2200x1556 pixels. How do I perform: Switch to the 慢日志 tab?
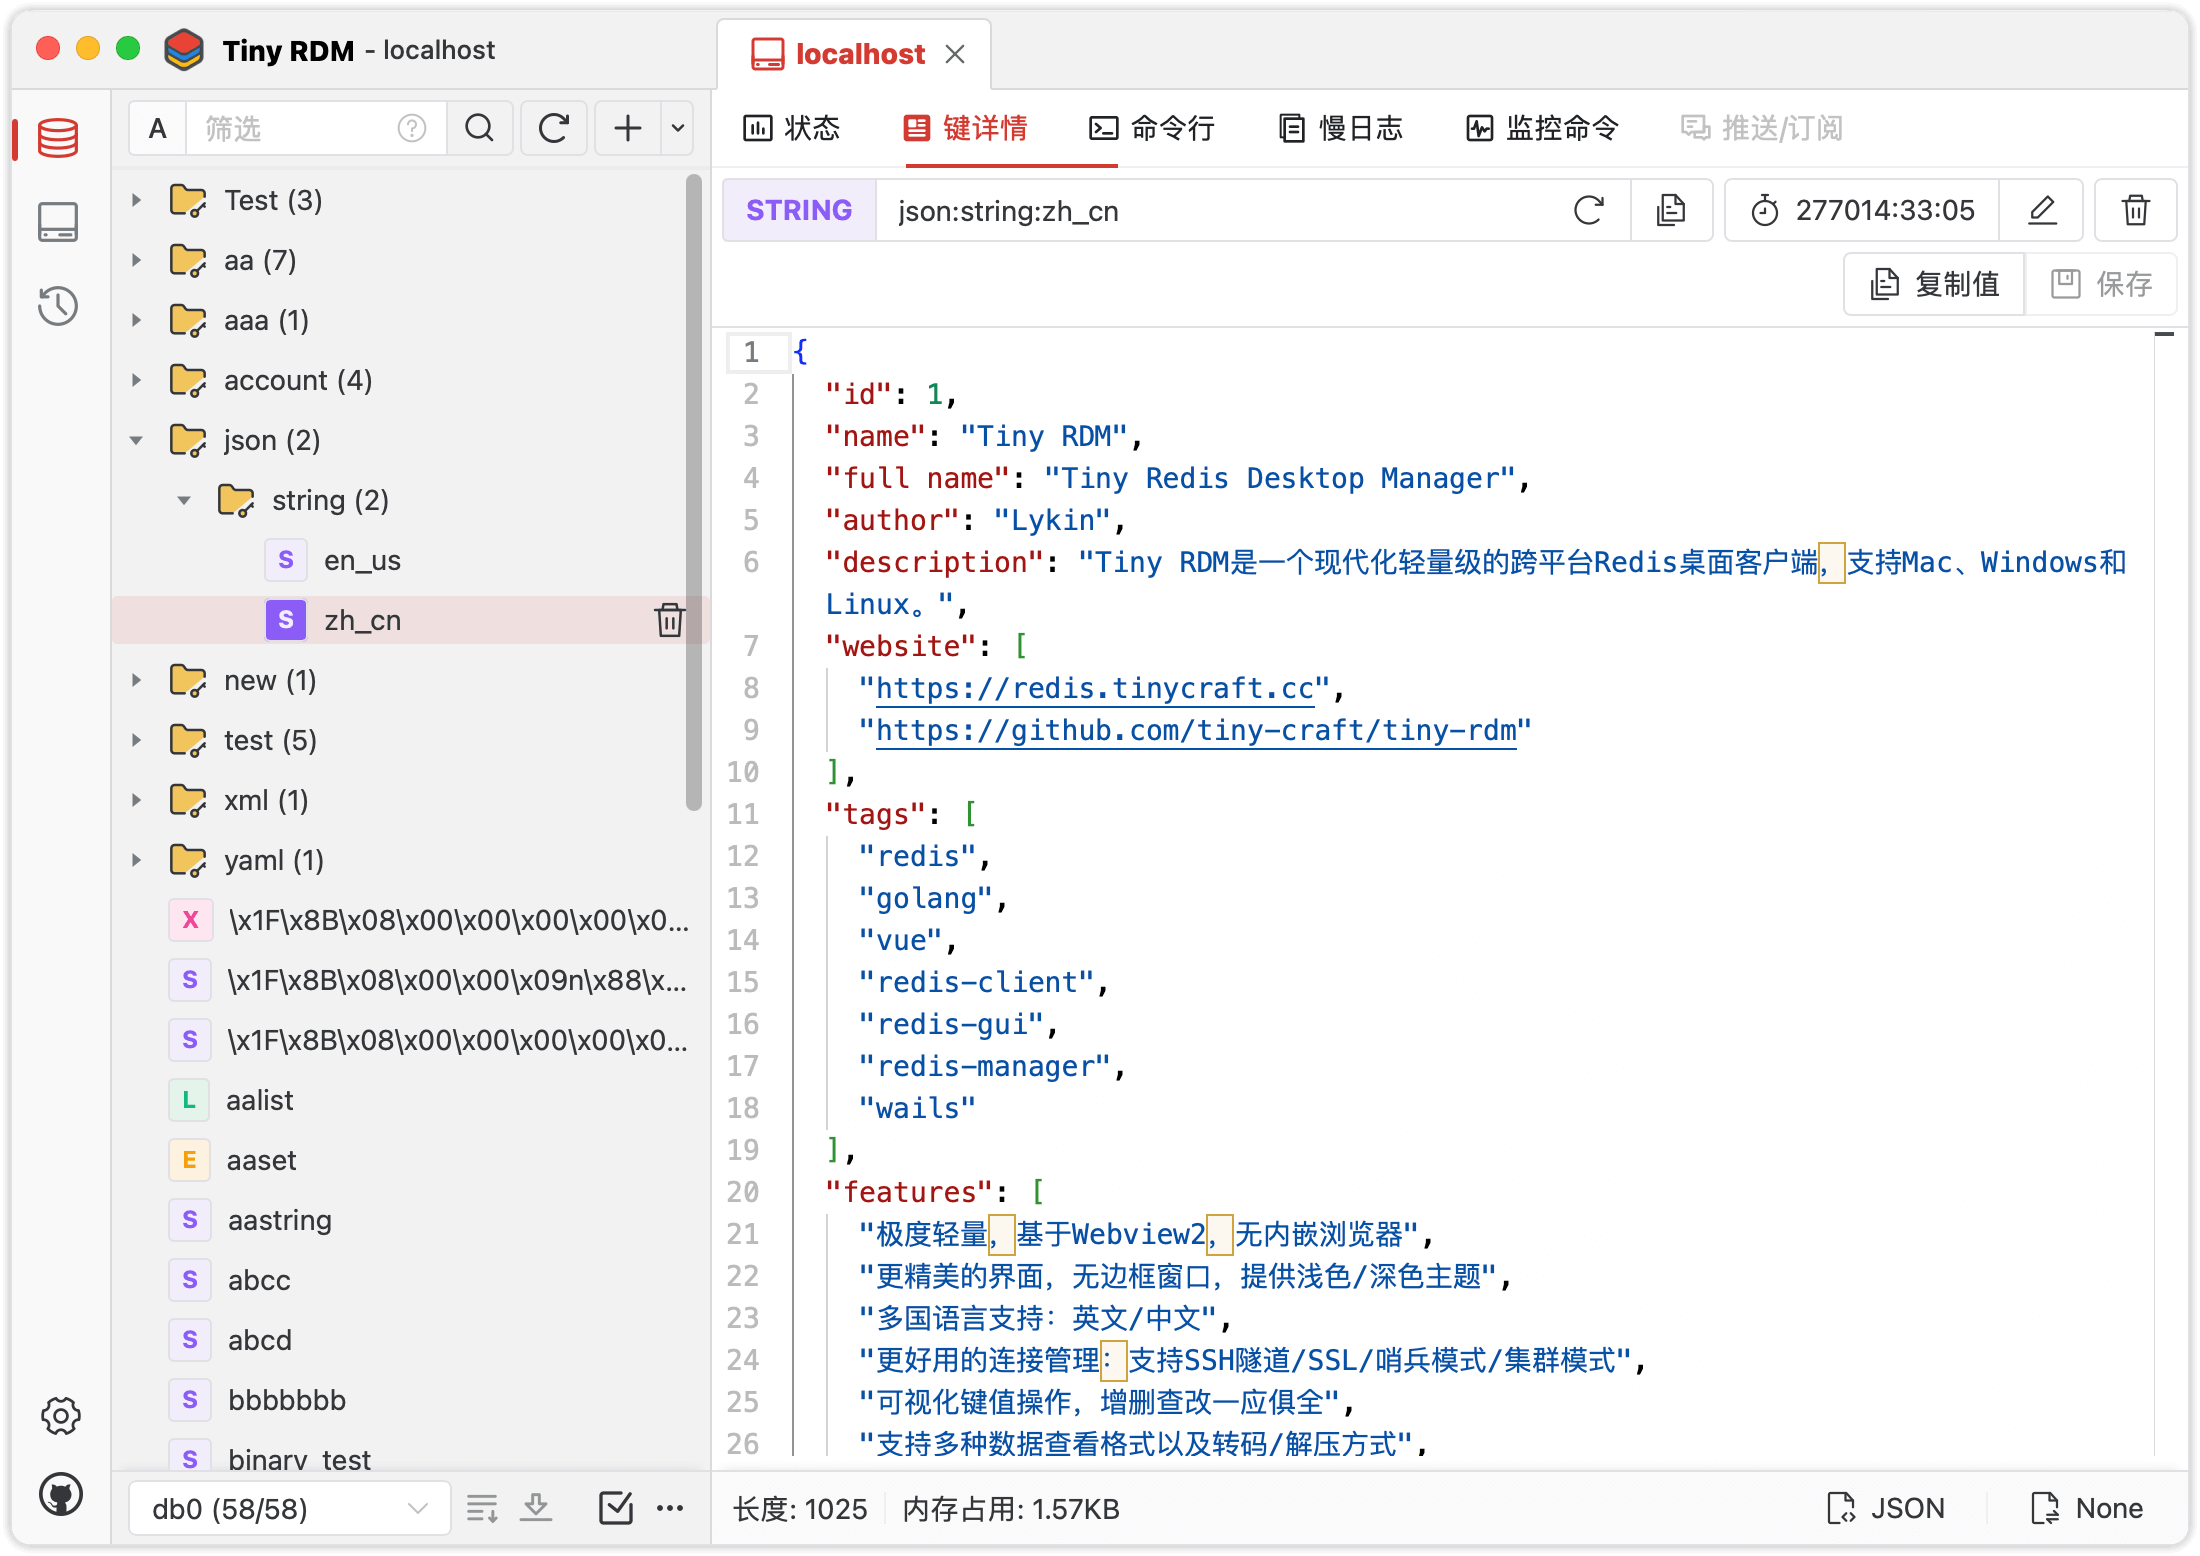[x=1341, y=128]
